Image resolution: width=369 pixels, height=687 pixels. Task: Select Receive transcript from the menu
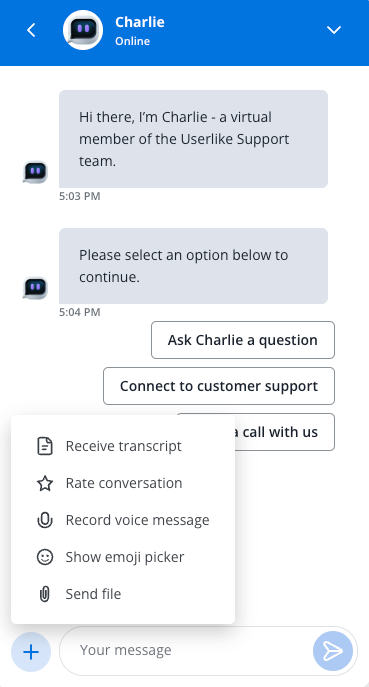coord(123,446)
